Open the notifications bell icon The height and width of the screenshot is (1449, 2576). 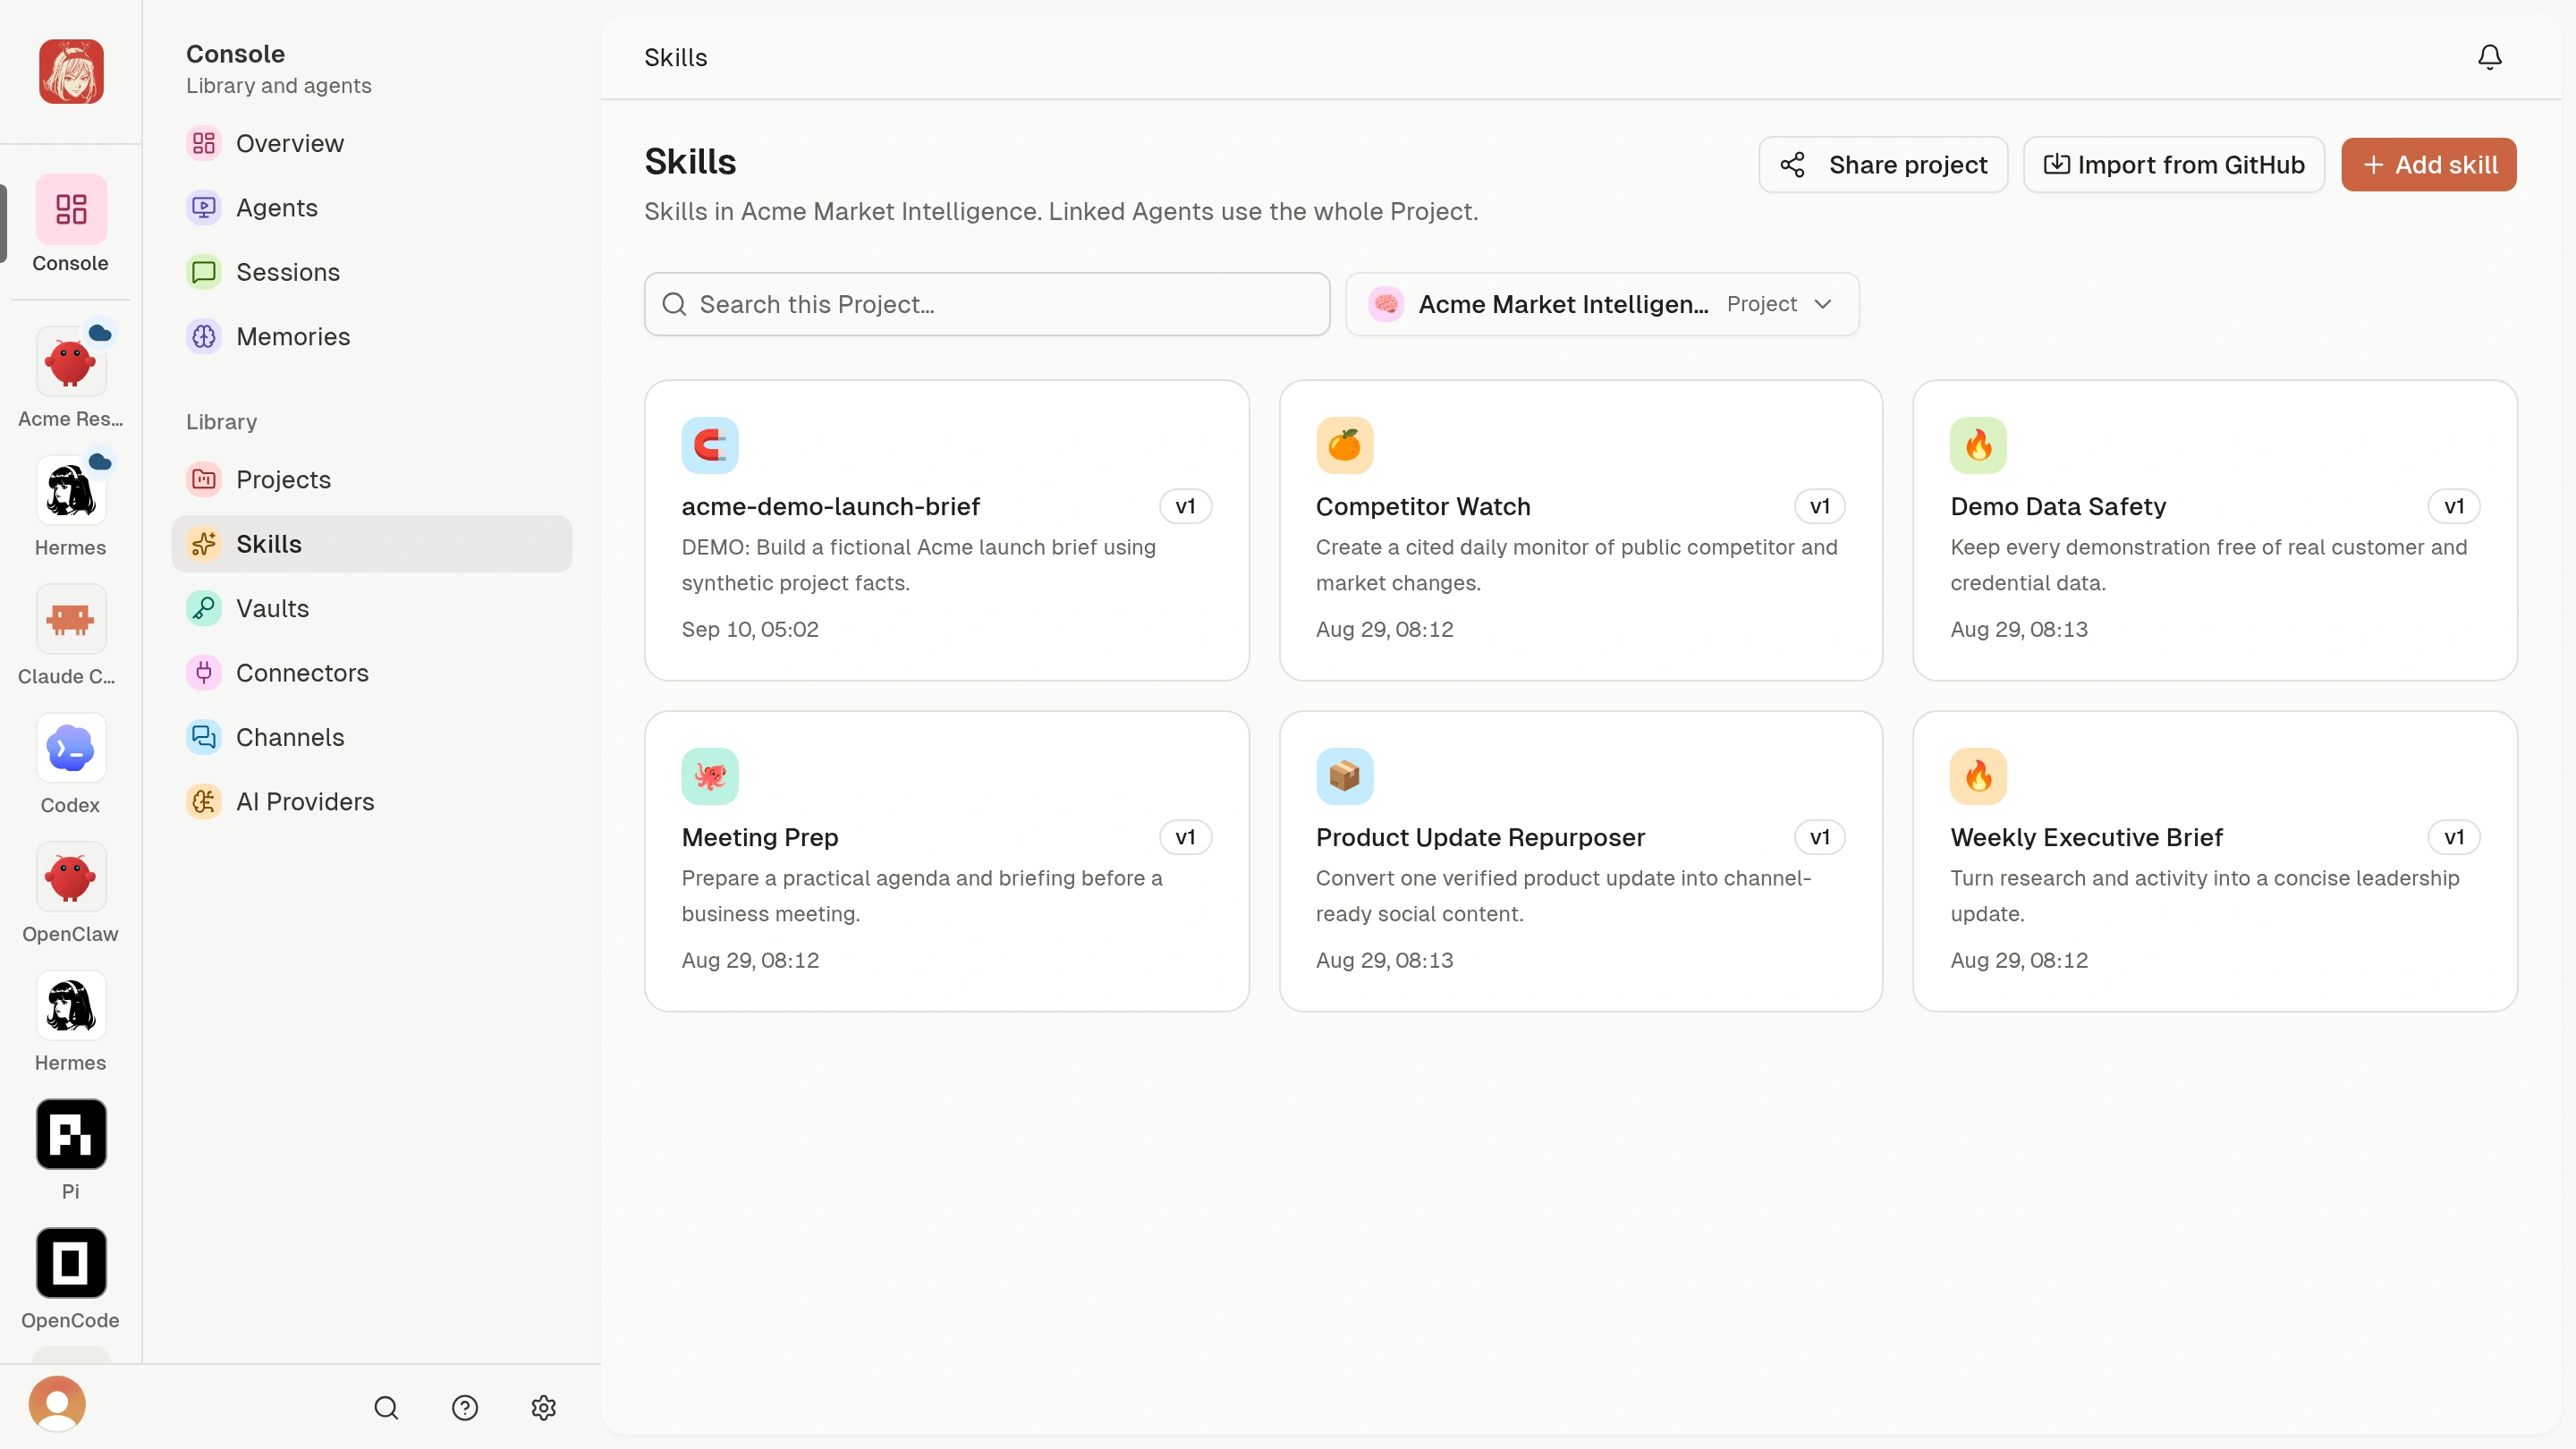pyautogui.click(x=2489, y=57)
